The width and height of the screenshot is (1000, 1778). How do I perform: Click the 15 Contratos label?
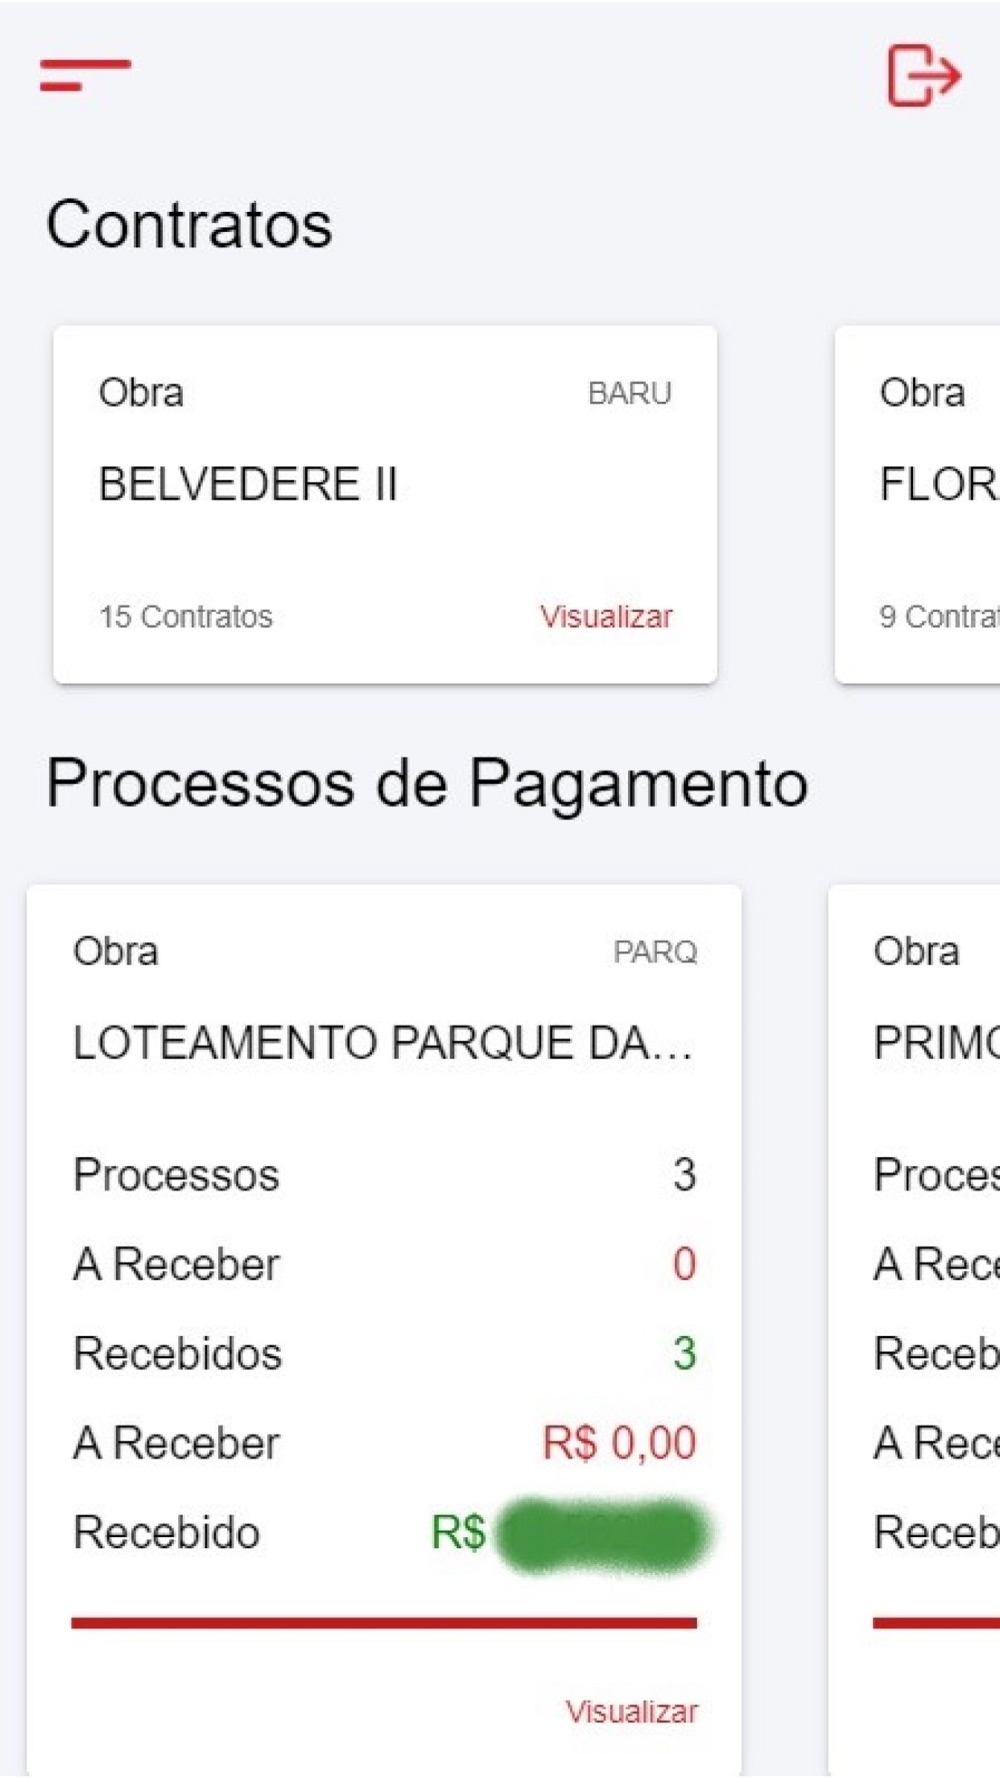186,617
